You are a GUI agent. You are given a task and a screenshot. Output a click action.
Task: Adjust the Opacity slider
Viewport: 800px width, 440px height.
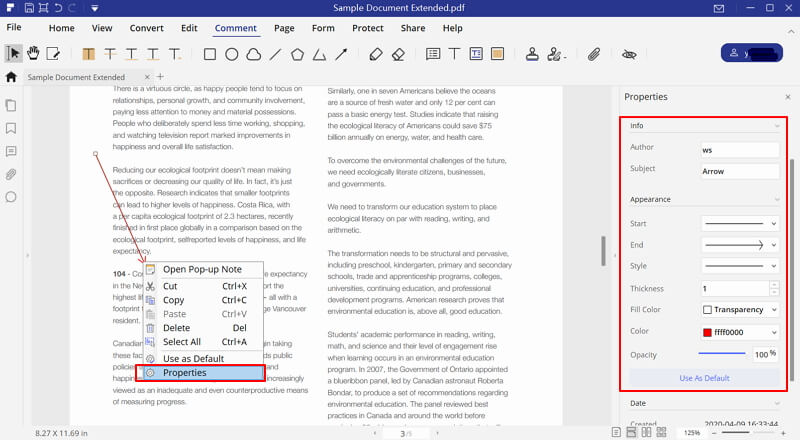722,353
